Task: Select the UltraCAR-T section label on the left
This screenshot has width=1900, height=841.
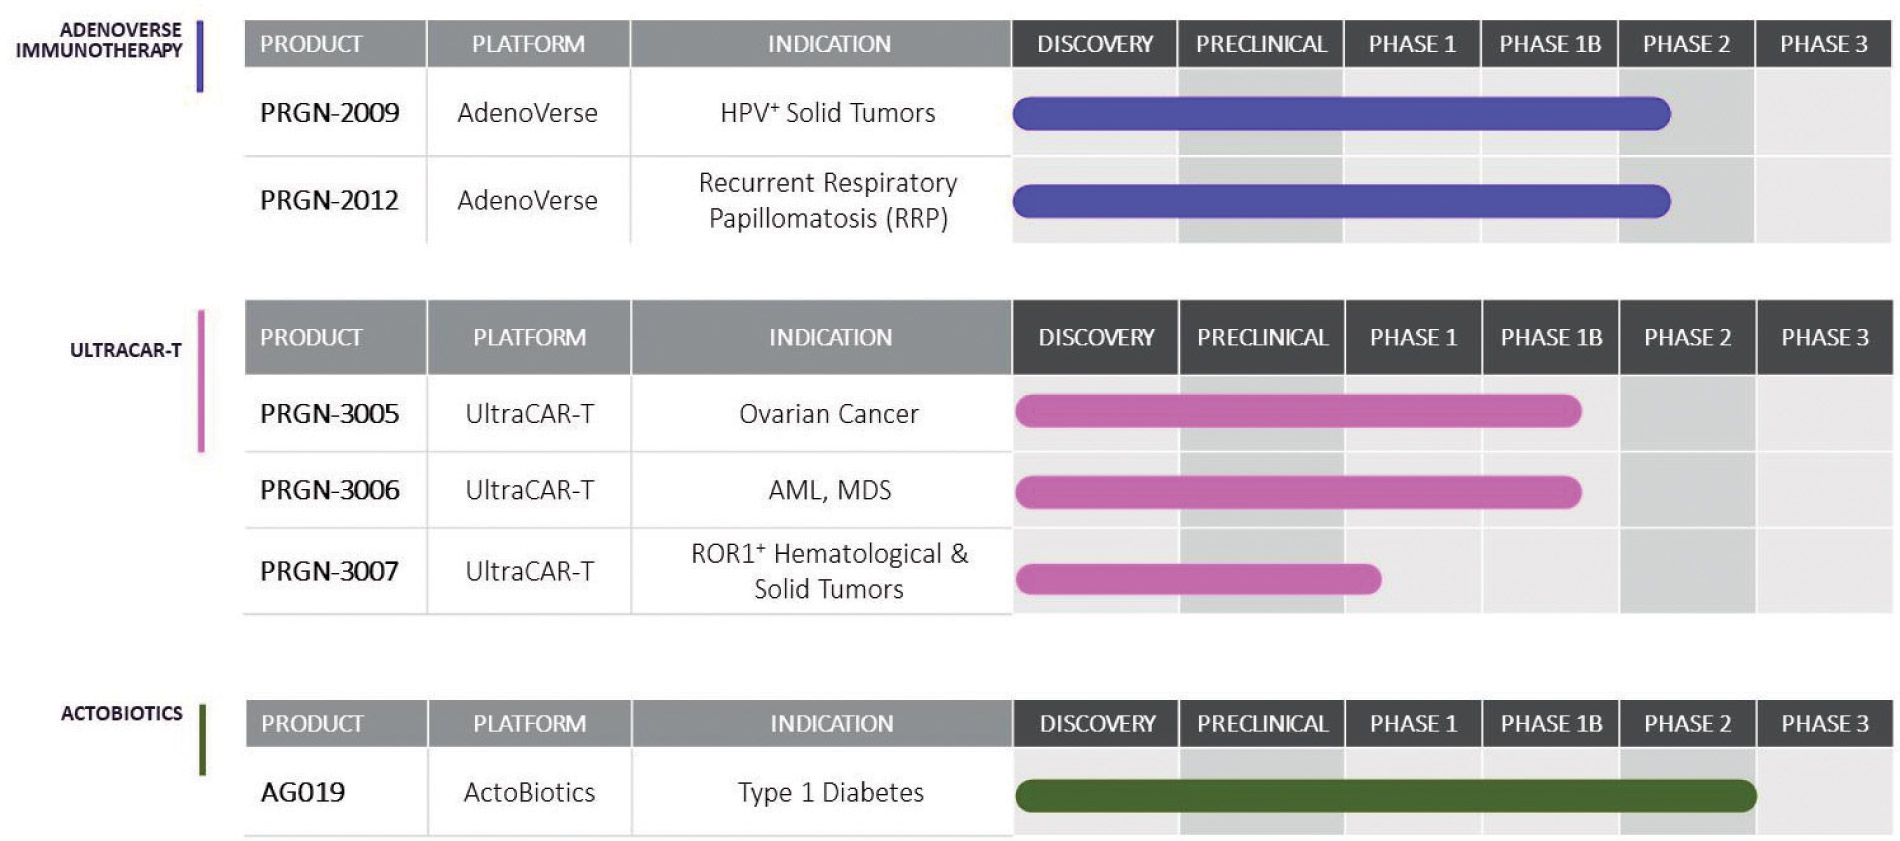Action: 126,350
